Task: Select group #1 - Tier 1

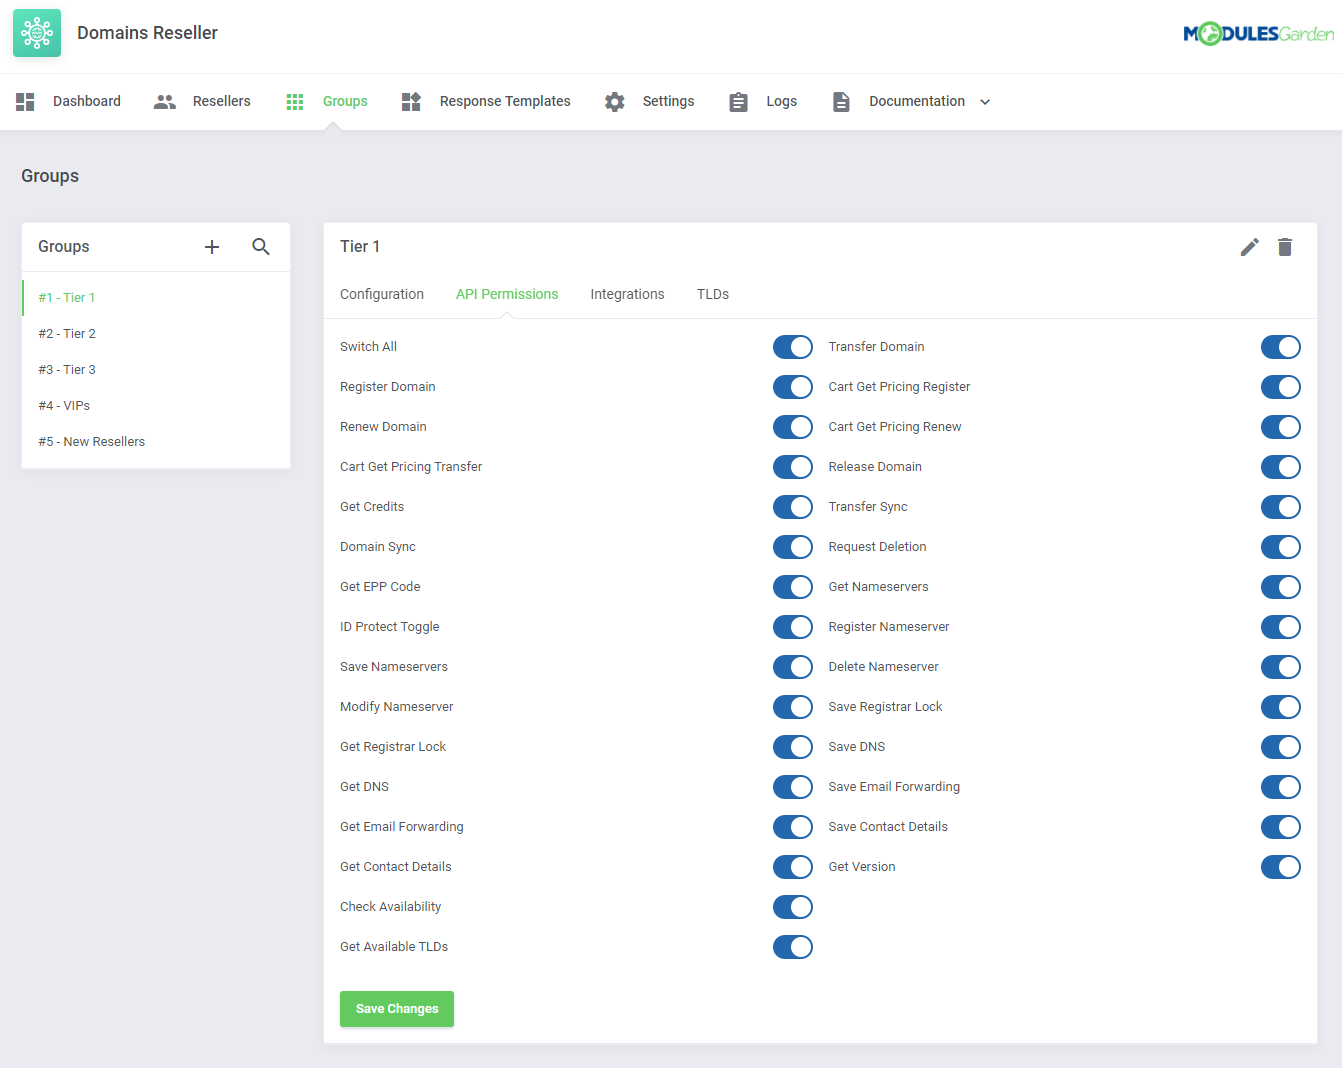Action: click(x=156, y=298)
